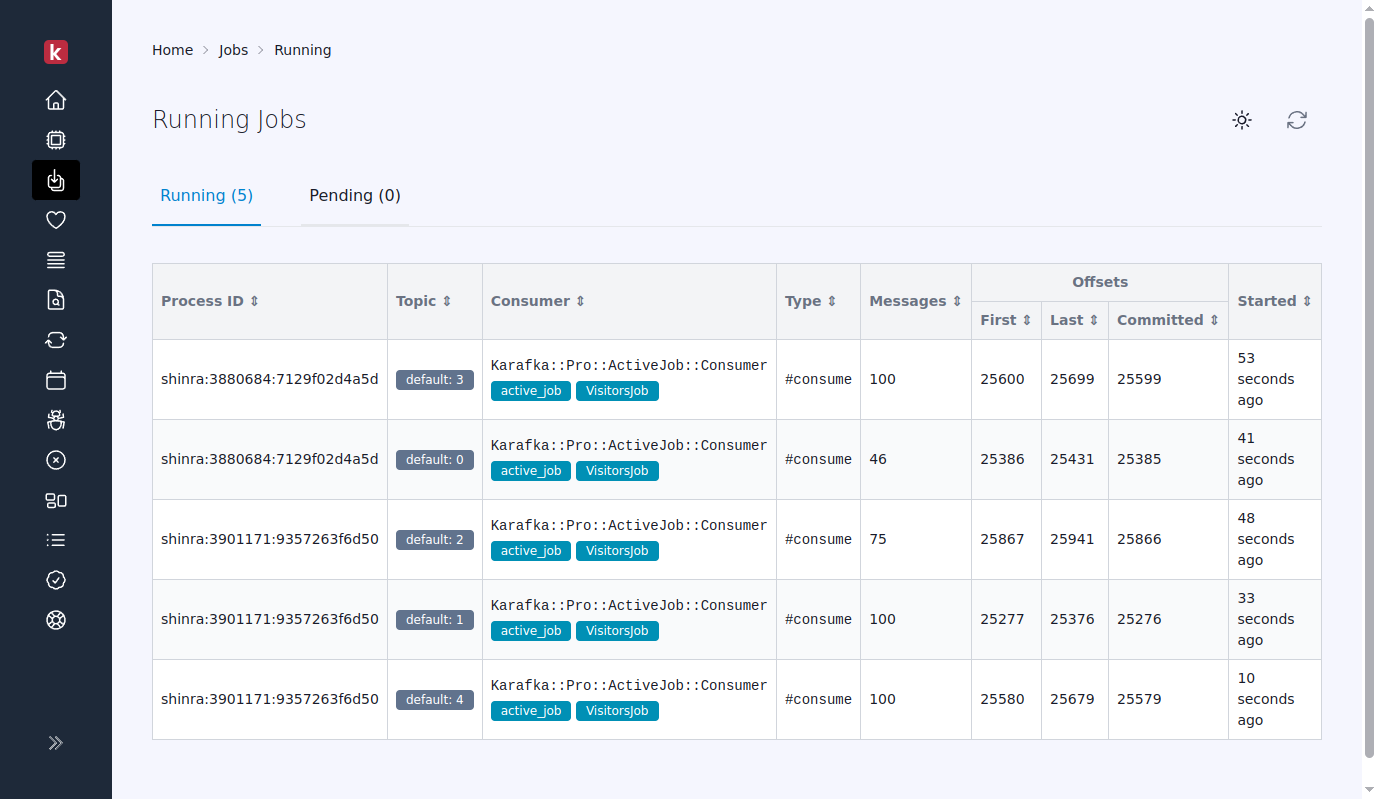The height and width of the screenshot is (799, 1377).
Task: Refresh the jobs data with the reload icon
Action: (x=1297, y=120)
